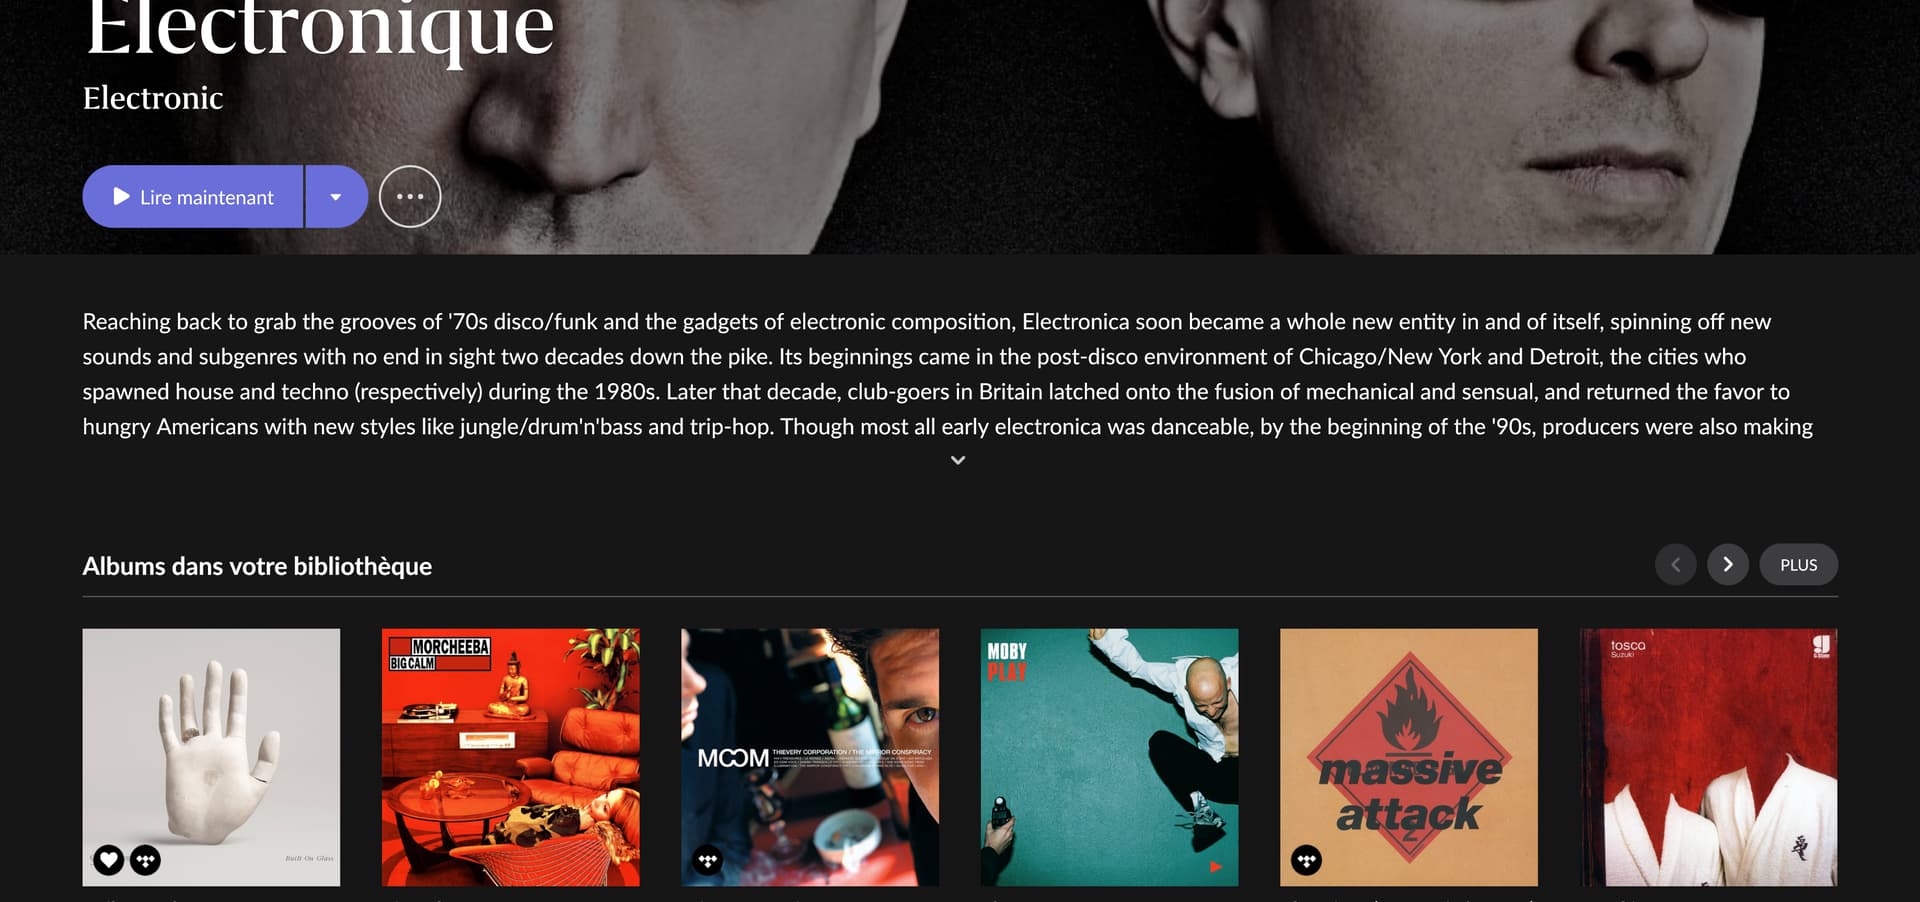Open the Tosca Suzuki album cover
Image resolution: width=1920 pixels, height=902 pixels.
coord(1709,757)
